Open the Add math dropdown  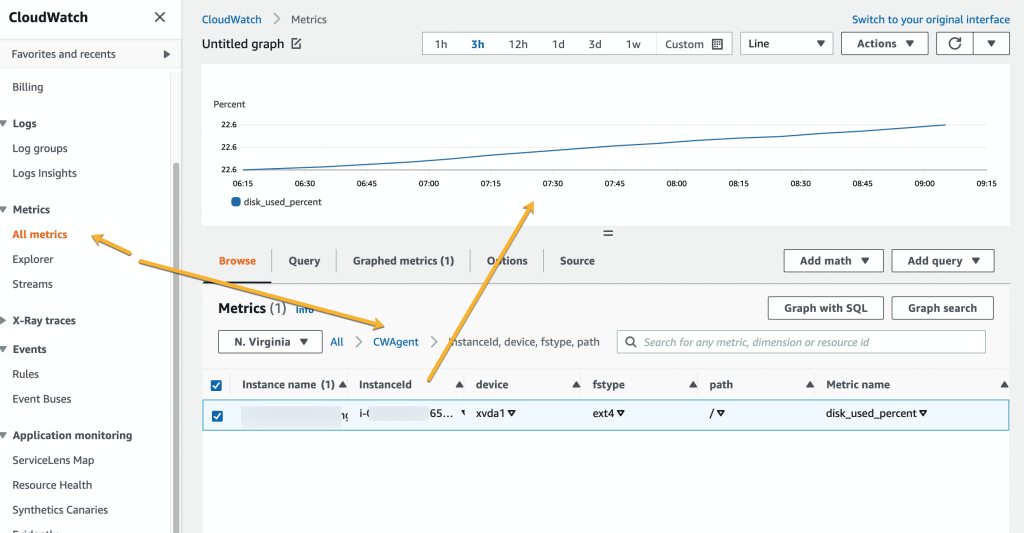833,261
